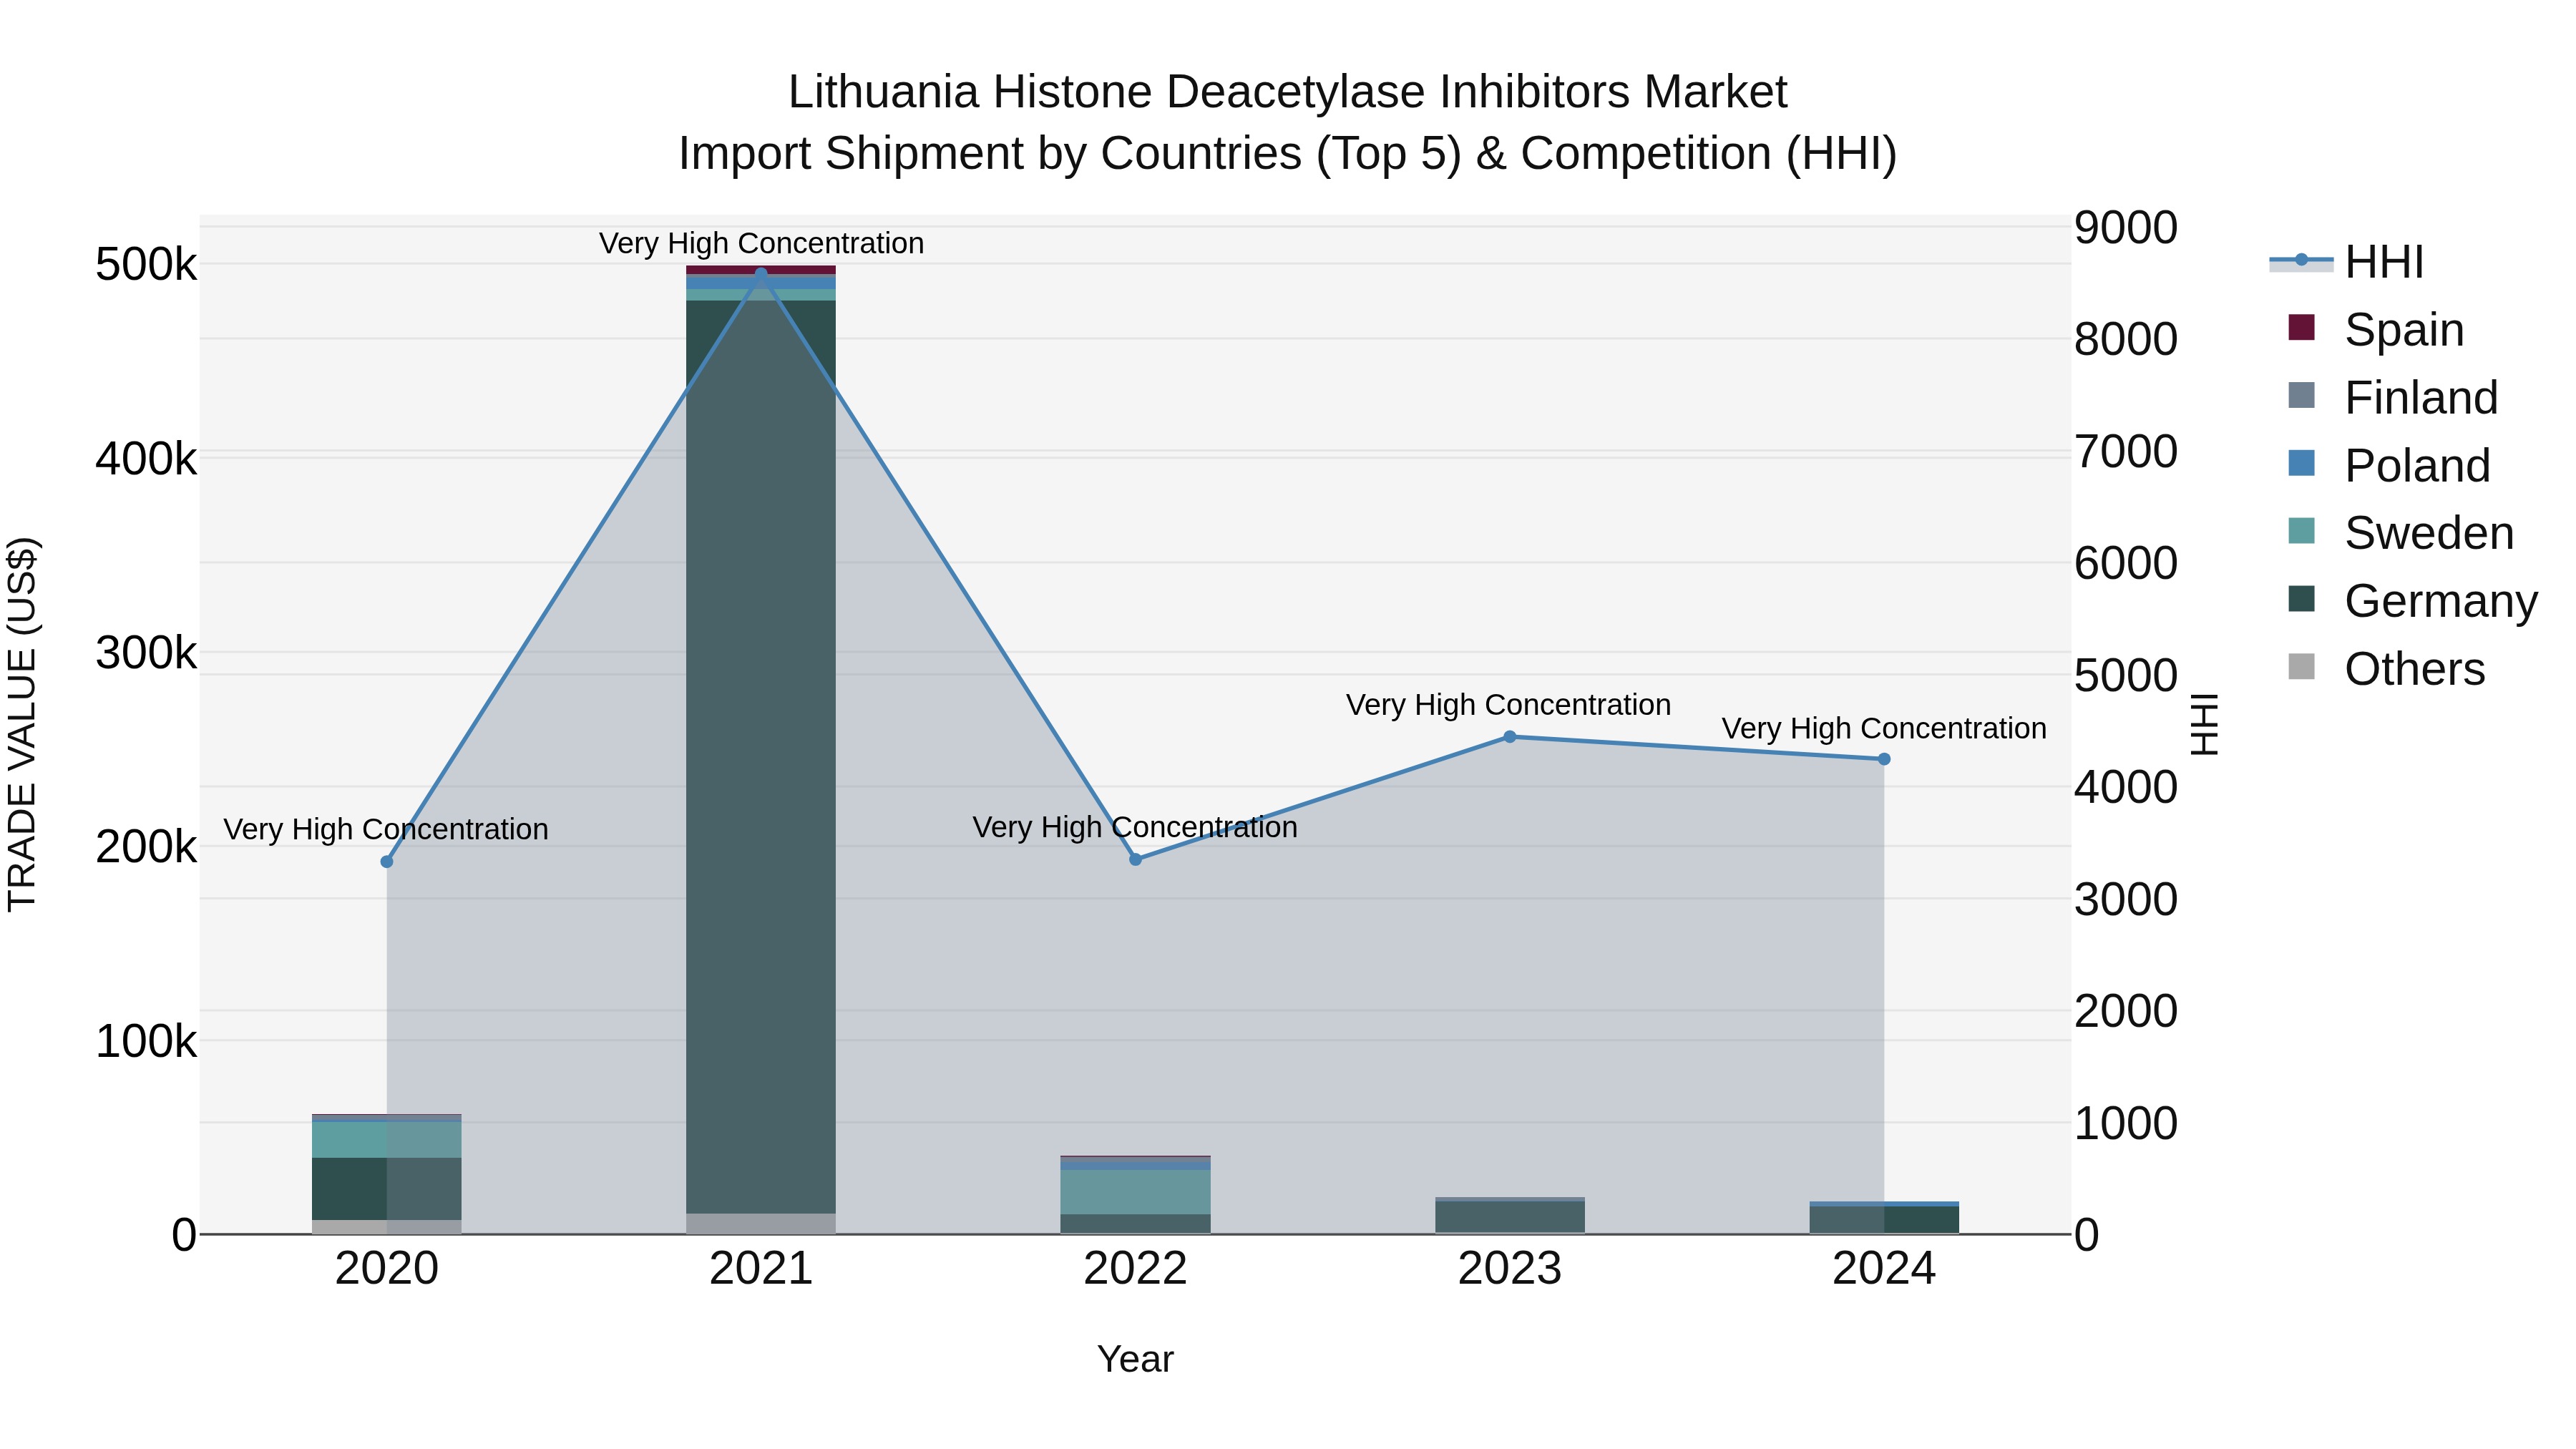Click the 2020 x-axis tick label
Image resolution: width=2576 pixels, height=1449 pixels.
tap(387, 1269)
